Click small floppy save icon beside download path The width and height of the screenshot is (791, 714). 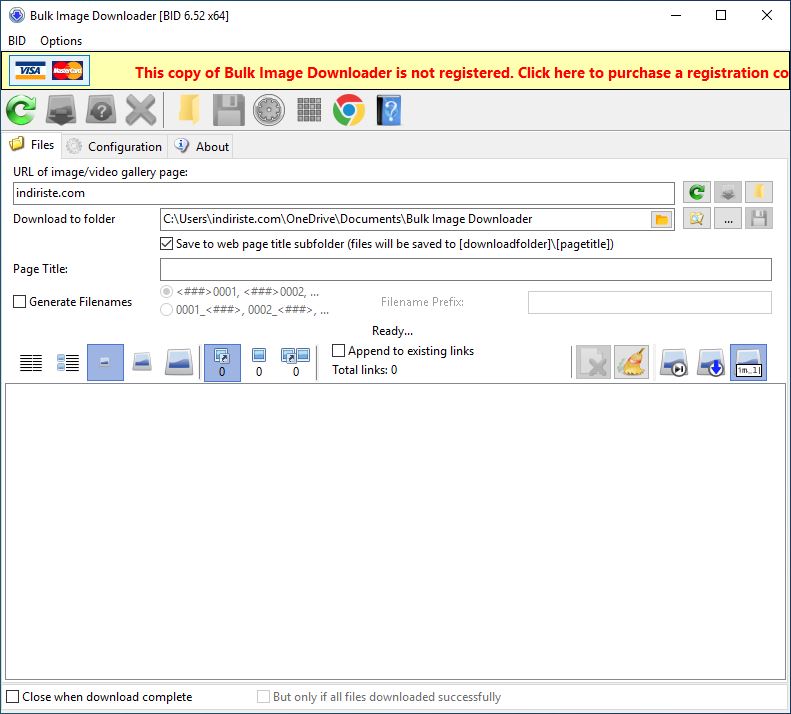point(759,218)
